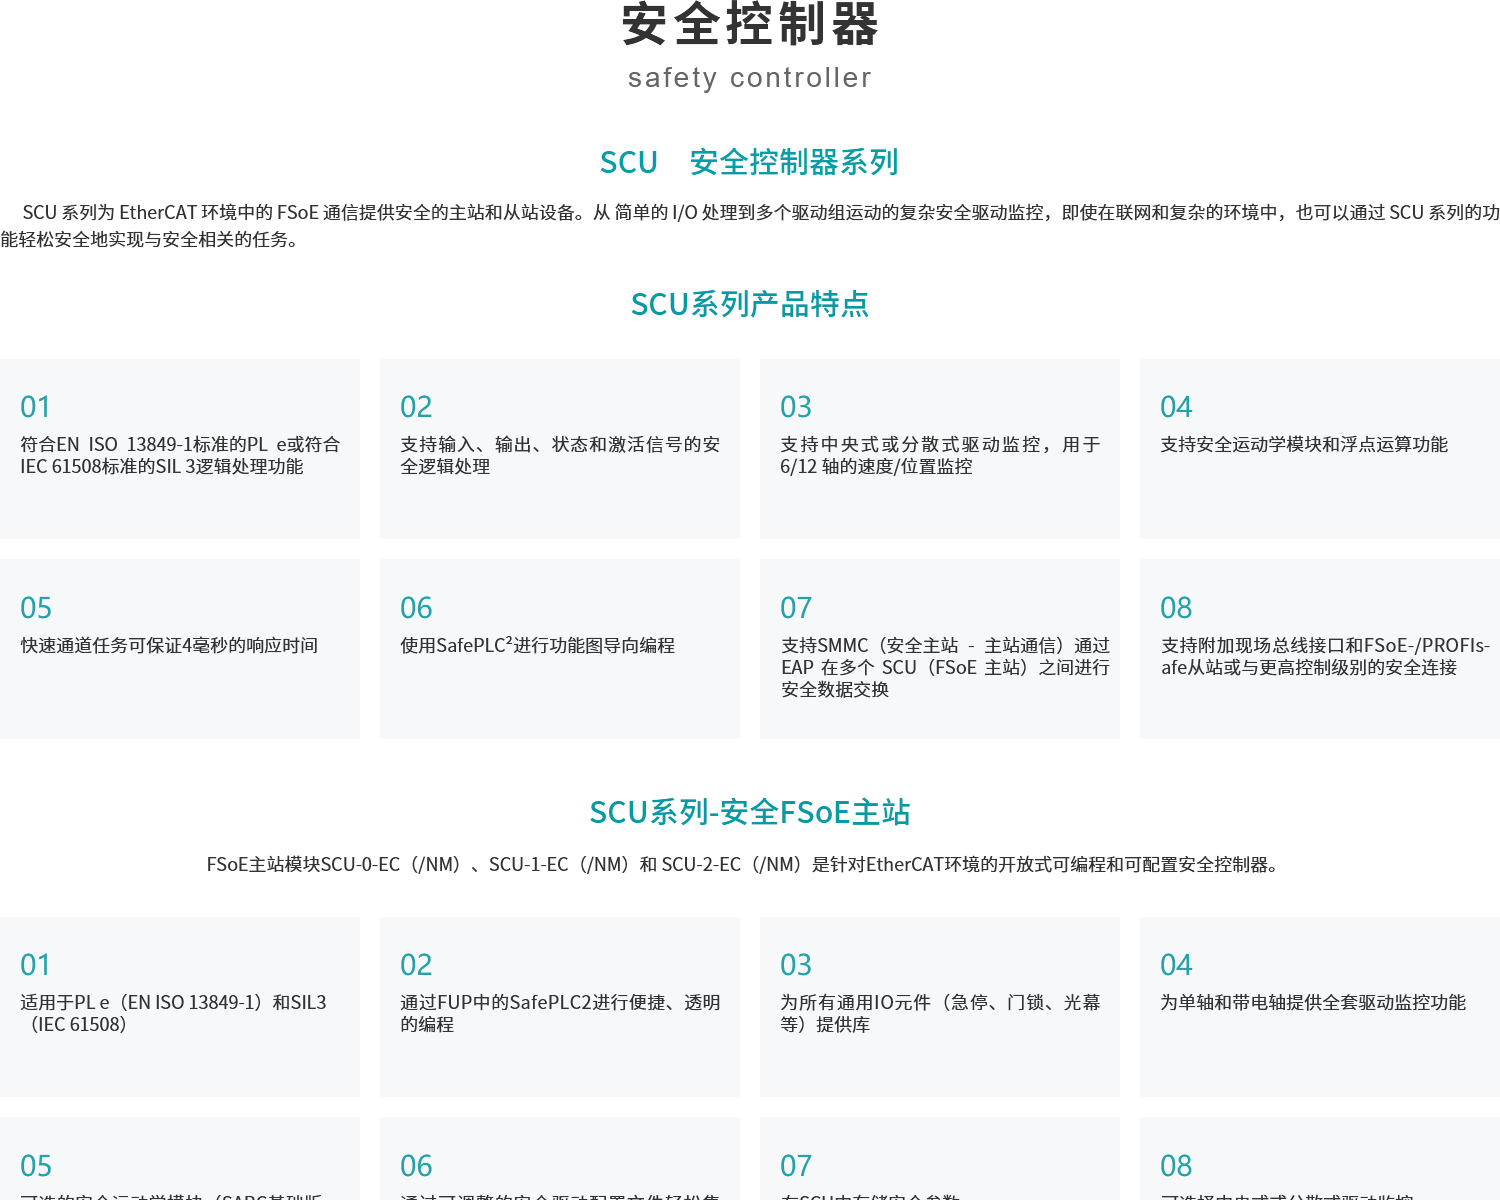Viewport: 1500px width, 1200px height.
Task: Click the EtherCAT intro paragraph under SCU heading
Action: (x=750, y=226)
